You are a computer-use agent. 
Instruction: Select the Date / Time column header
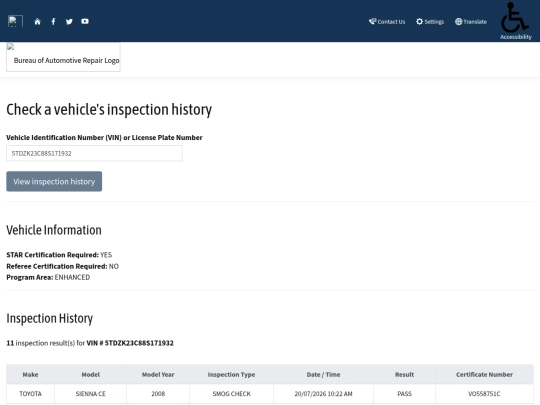pyautogui.click(x=323, y=374)
